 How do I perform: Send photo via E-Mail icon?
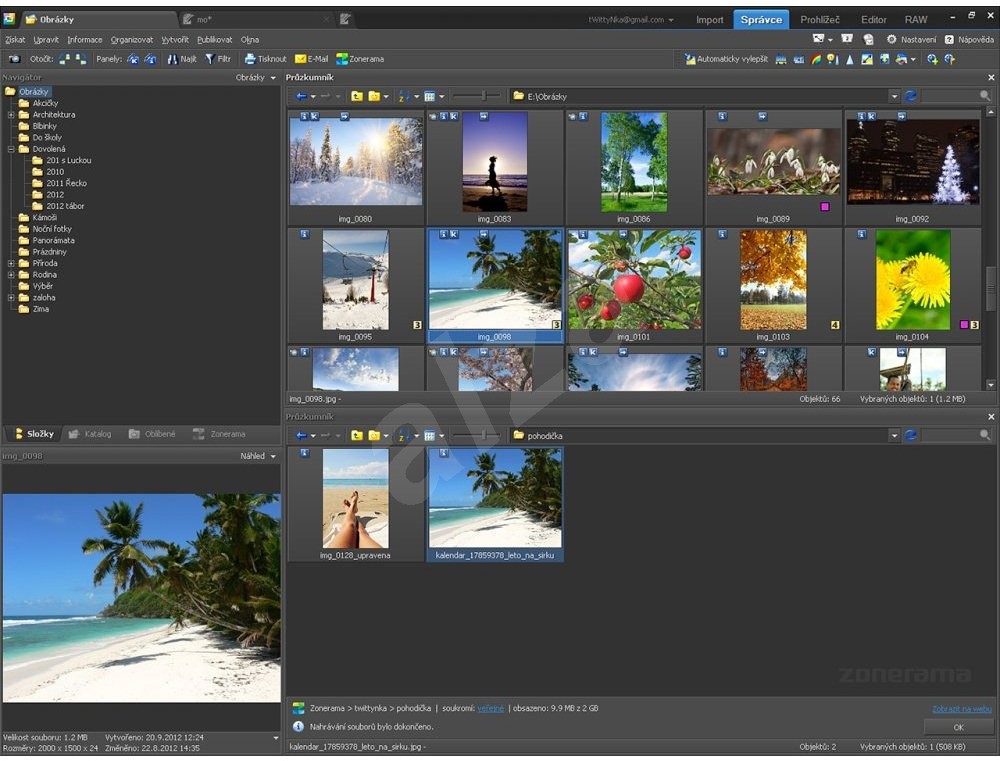(x=300, y=59)
